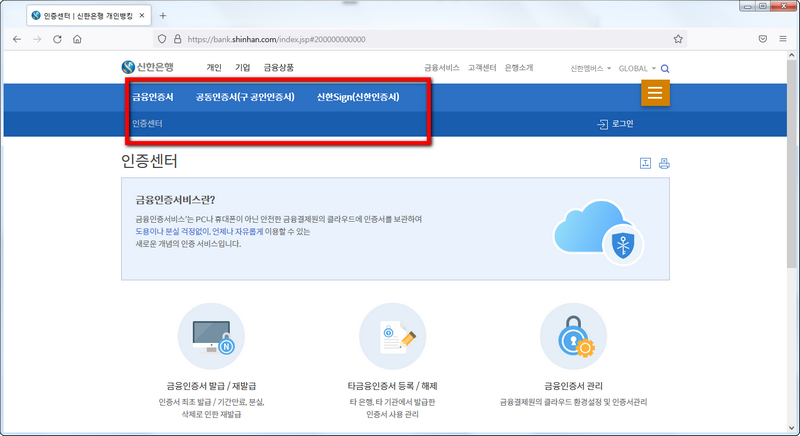
Task: Click the 금융인증서 발급 computer icon
Action: click(211, 336)
